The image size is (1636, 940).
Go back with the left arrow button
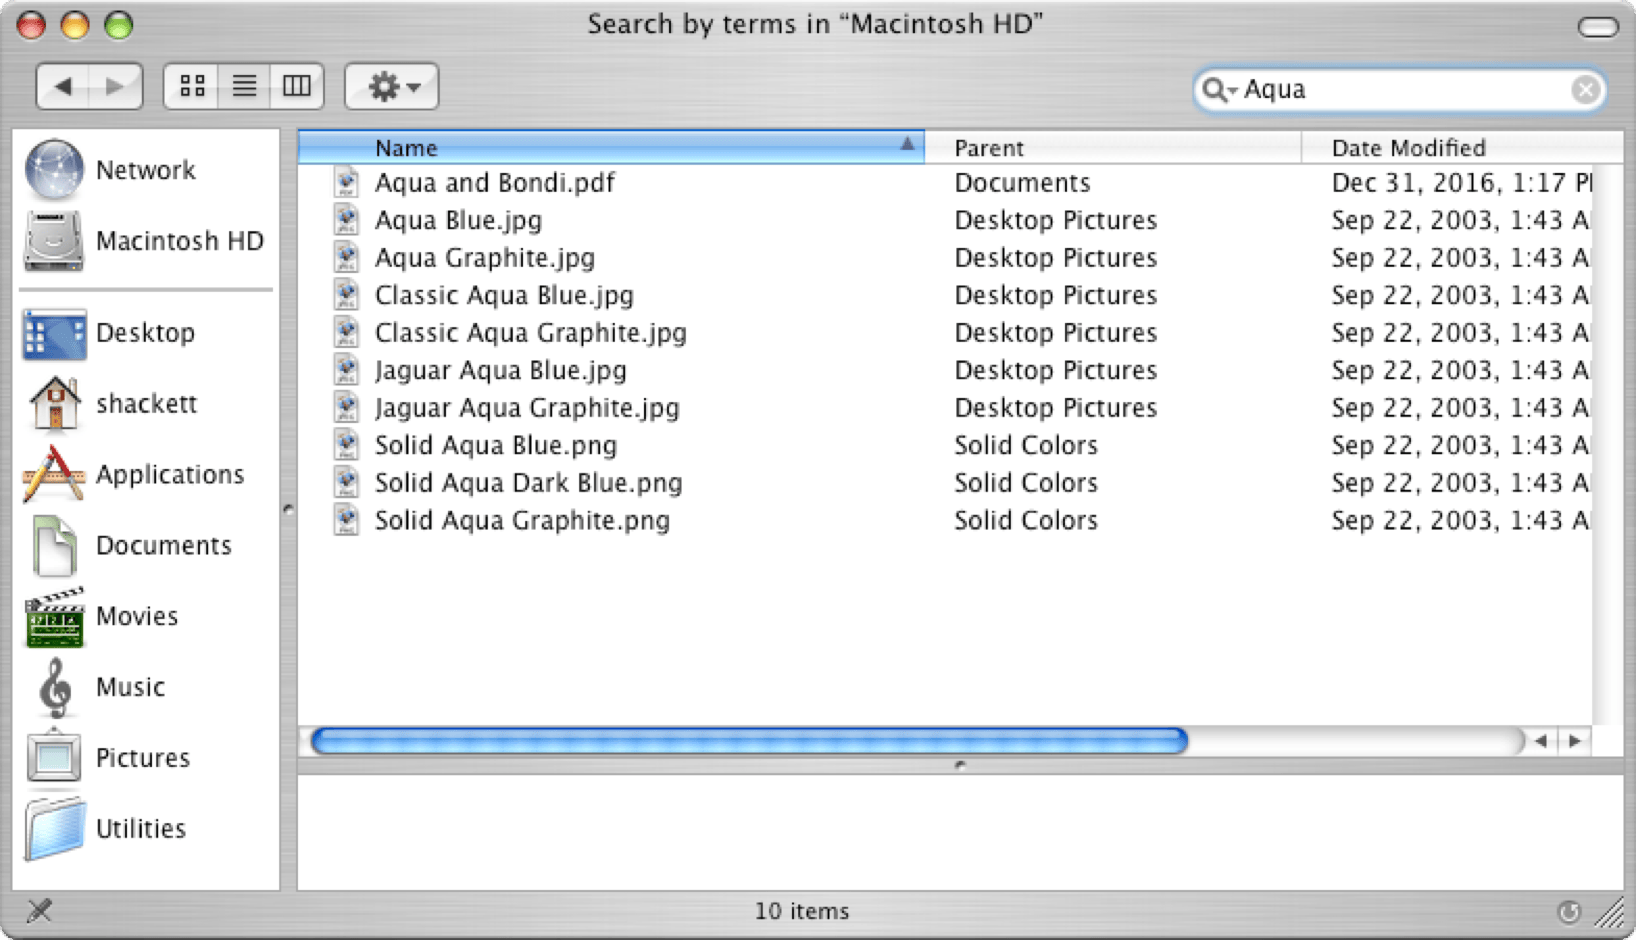click(63, 86)
